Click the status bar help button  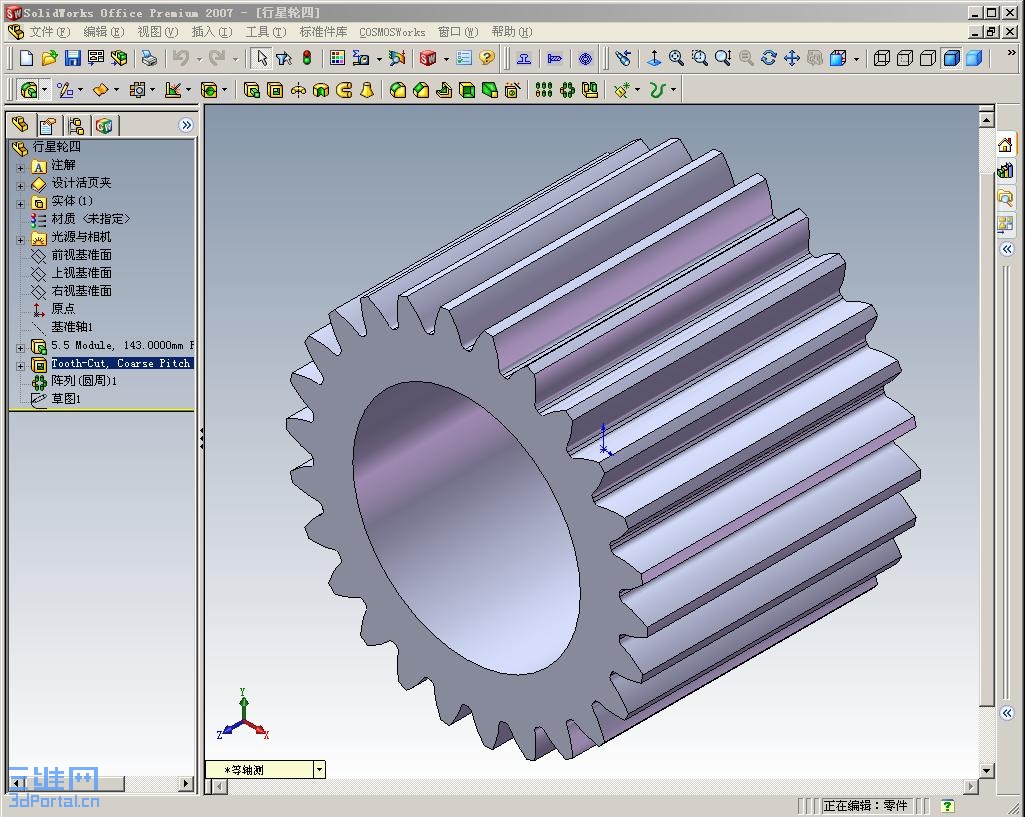click(947, 806)
